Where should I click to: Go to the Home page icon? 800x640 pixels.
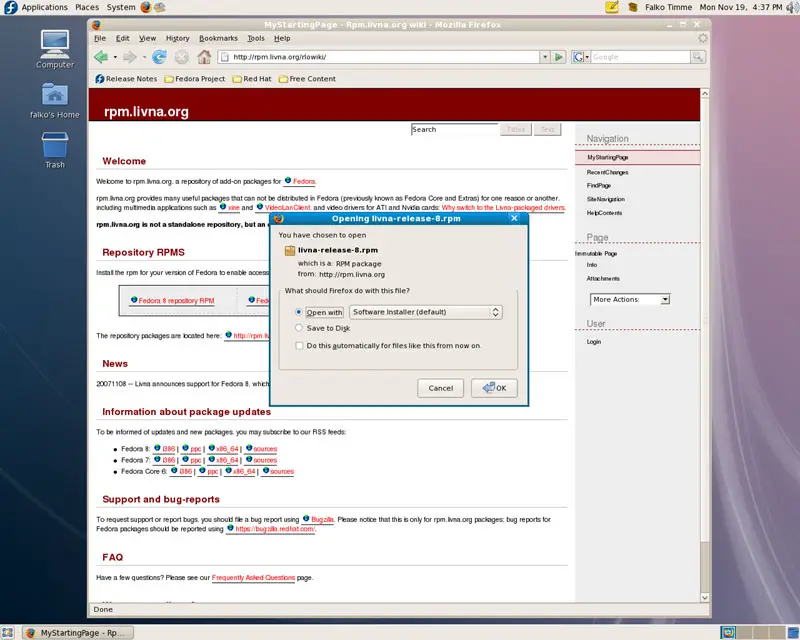pyautogui.click(x=204, y=57)
